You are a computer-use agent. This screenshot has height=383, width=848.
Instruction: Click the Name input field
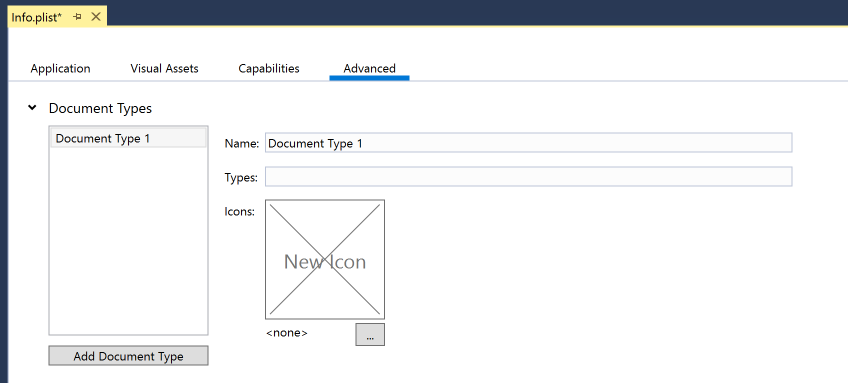point(528,143)
